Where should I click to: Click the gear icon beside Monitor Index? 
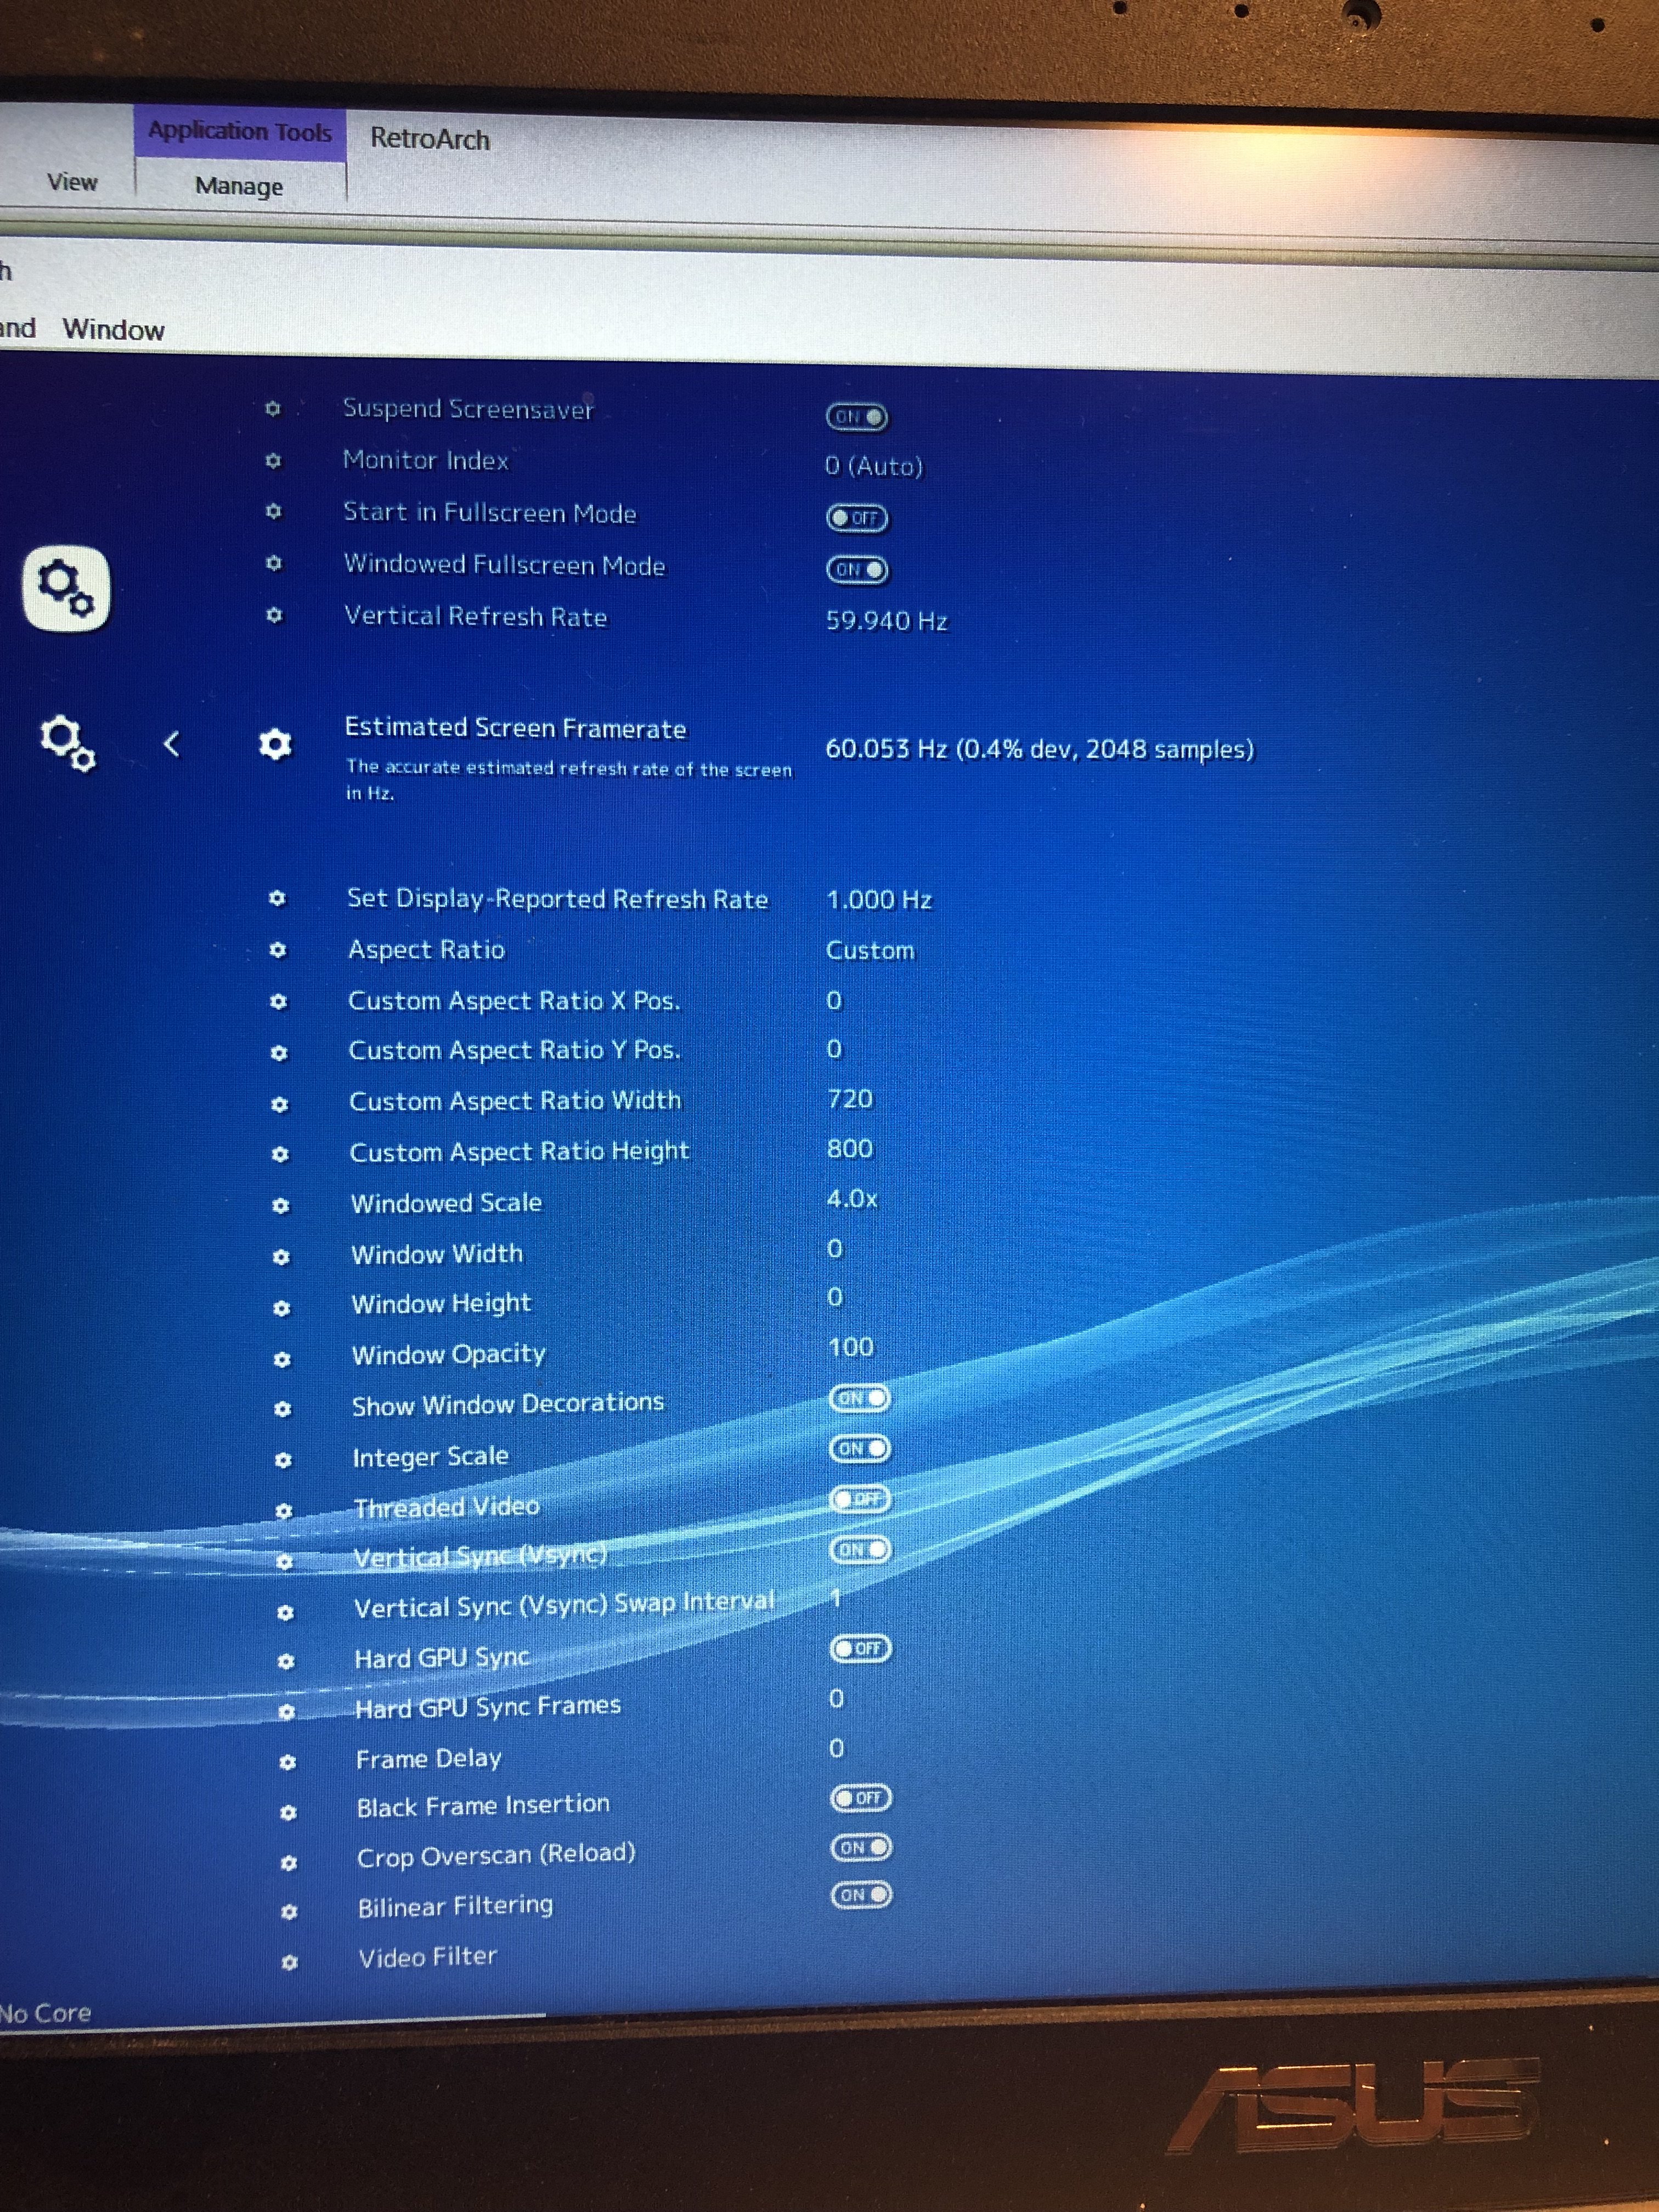[x=273, y=461]
